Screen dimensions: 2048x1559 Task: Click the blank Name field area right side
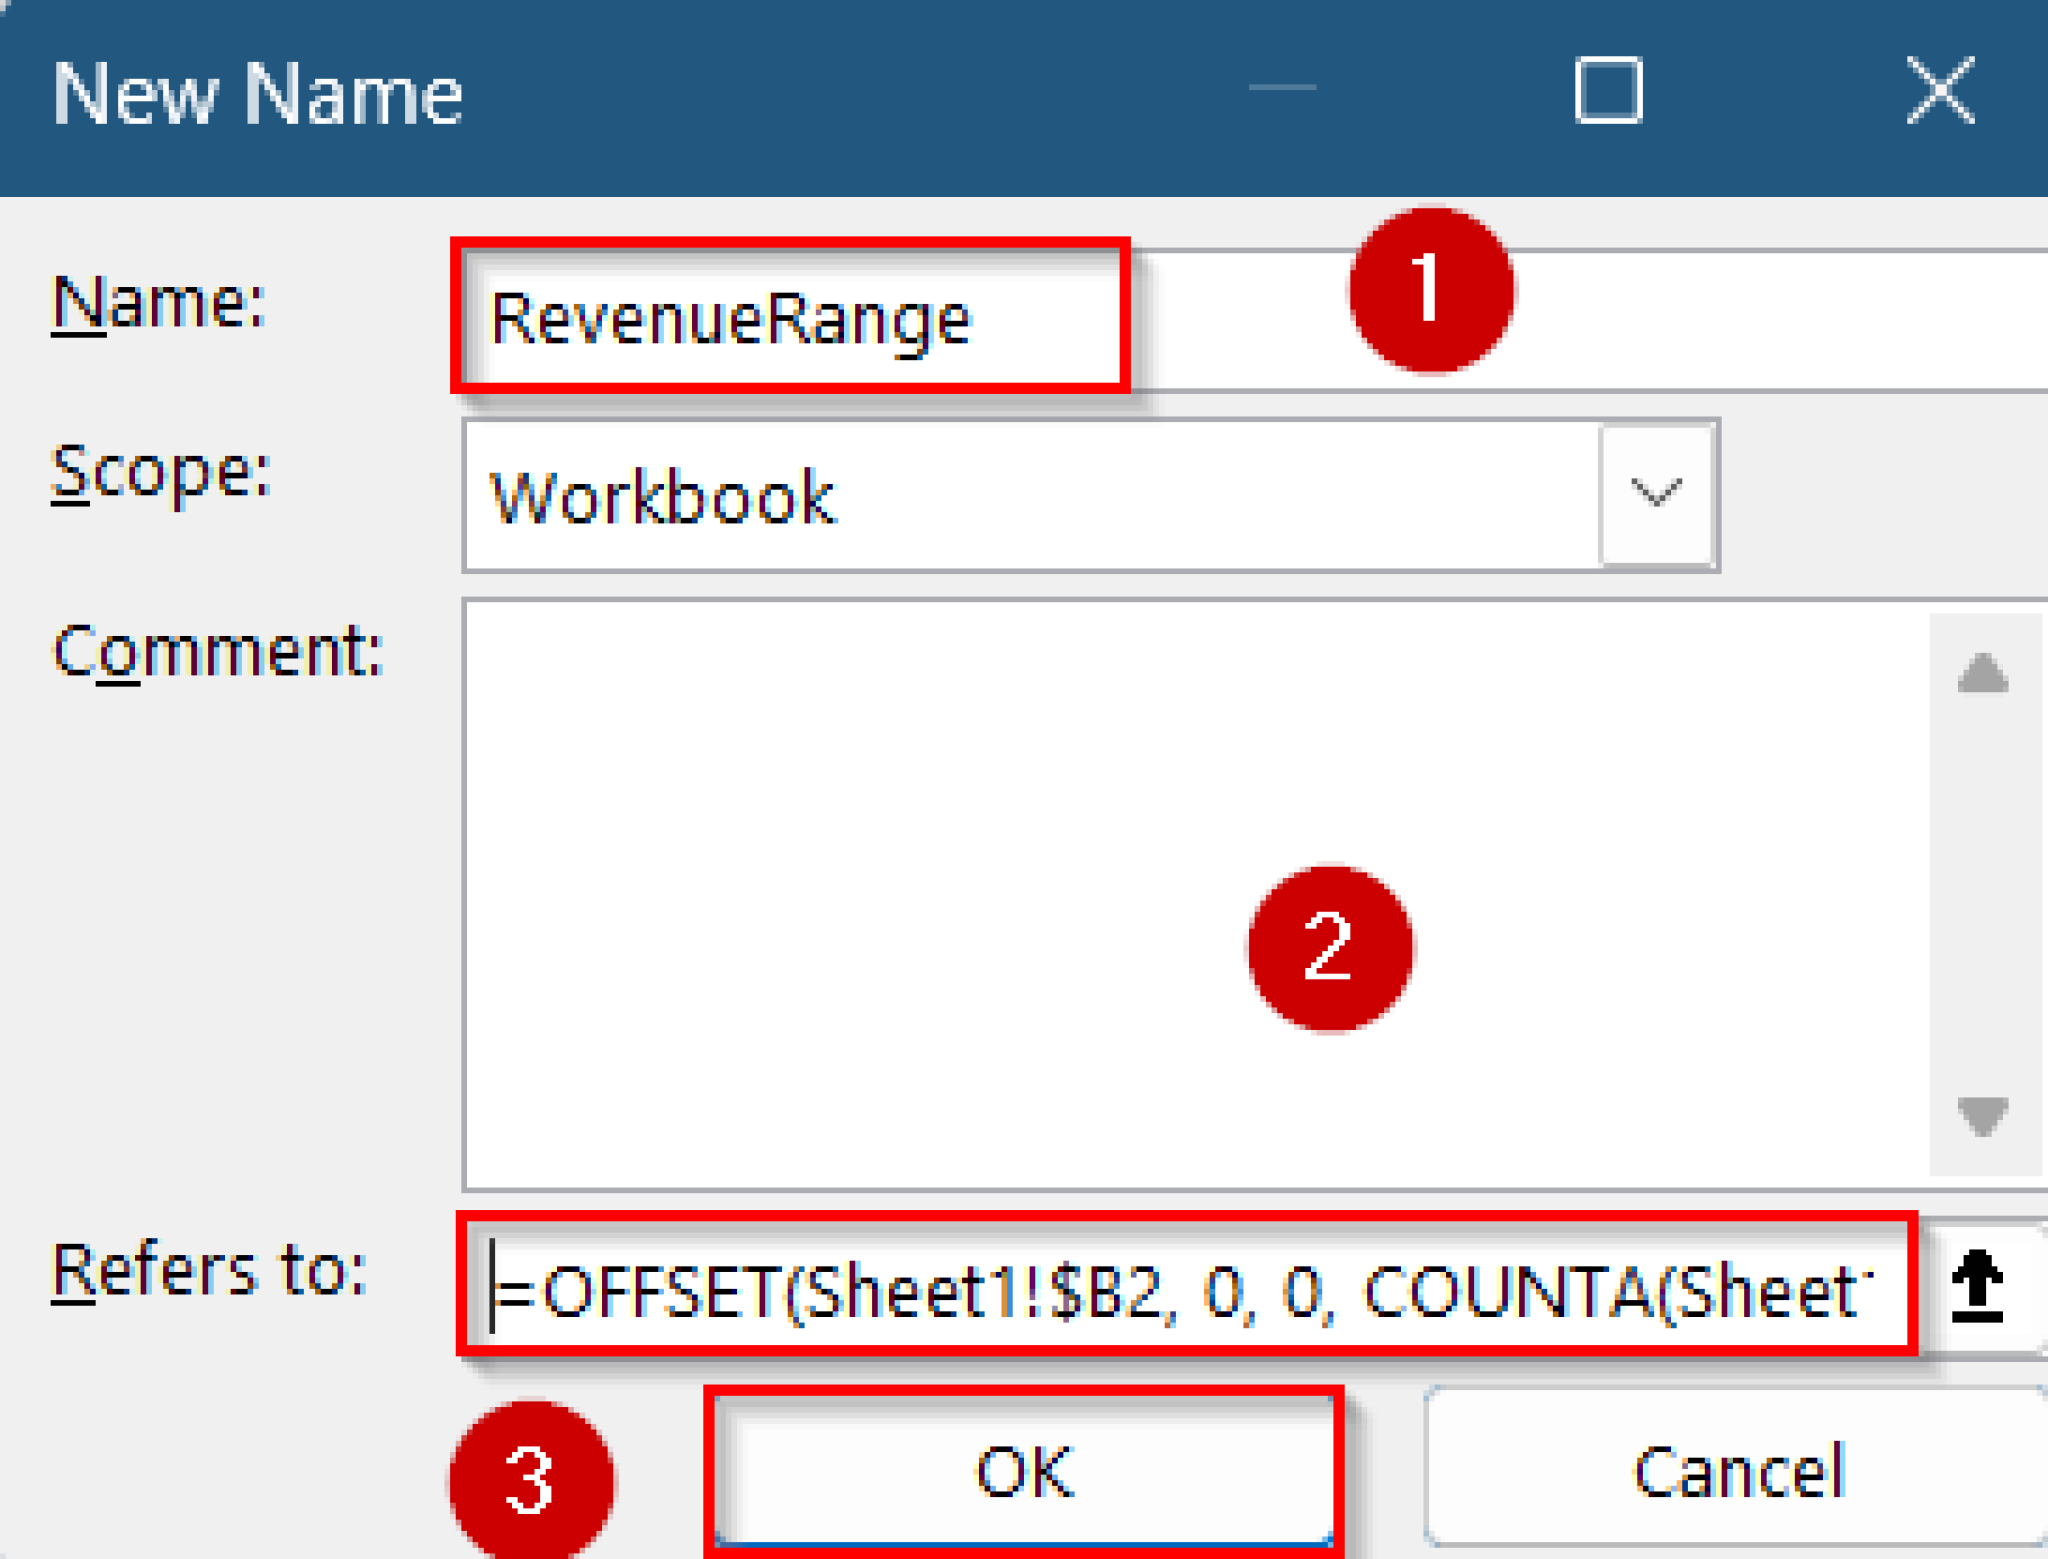click(x=1780, y=320)
